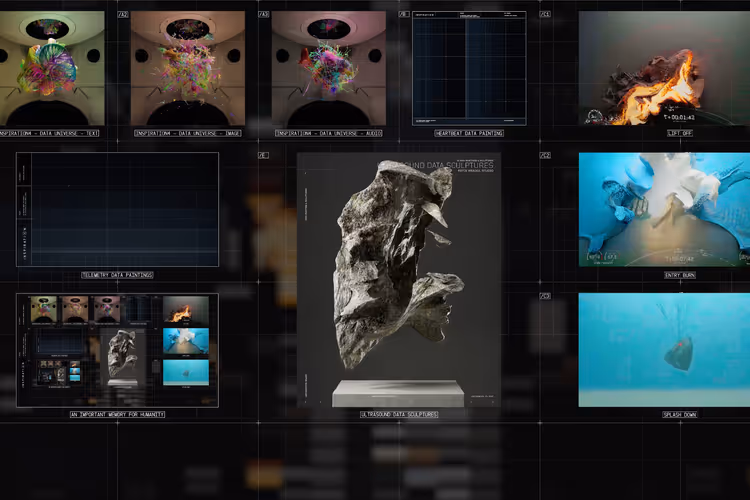Open the overview collage above Important Memory label
Viewport: 750px width, 500px height.
click(x=117, y=350)
